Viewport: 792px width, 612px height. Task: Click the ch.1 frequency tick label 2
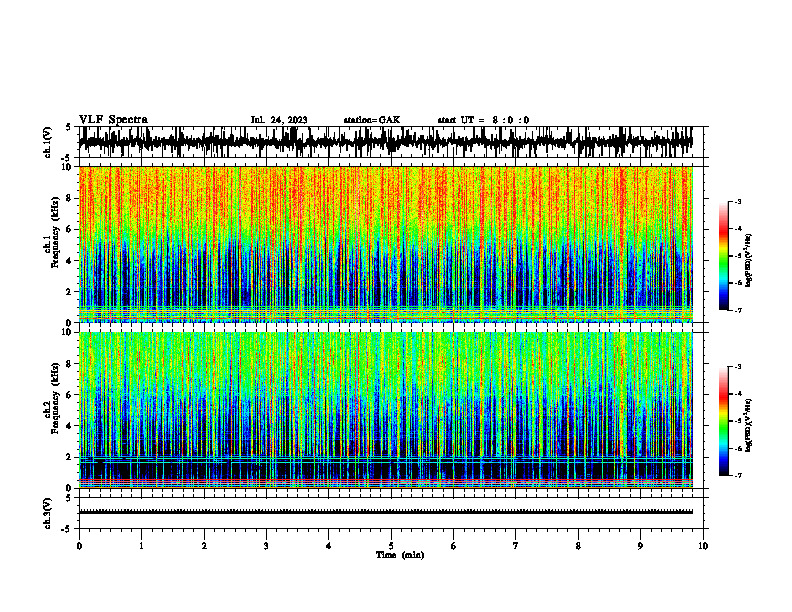pos(70,292)
